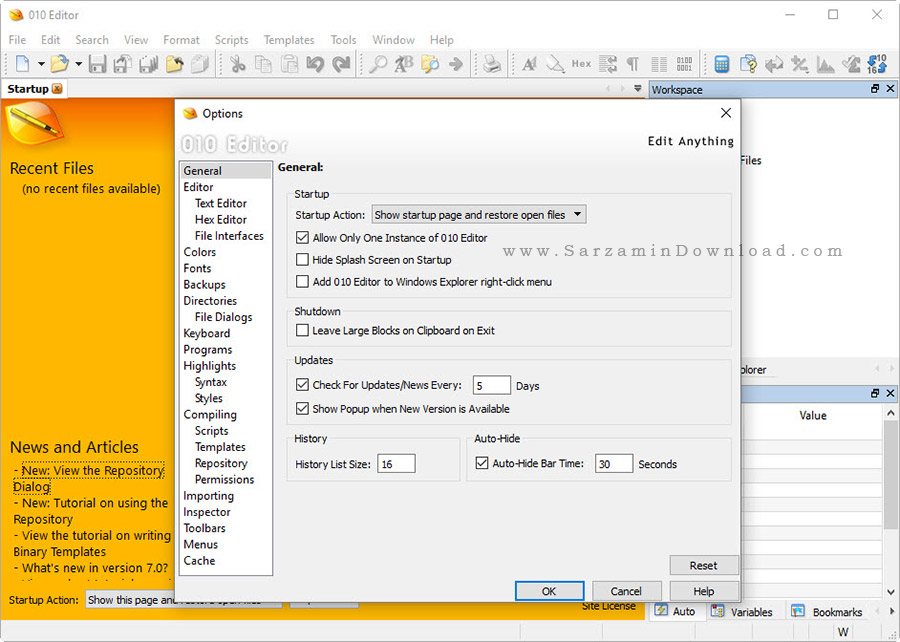Click the OK button in Options

pyautogui.click(x=549, y=591)
